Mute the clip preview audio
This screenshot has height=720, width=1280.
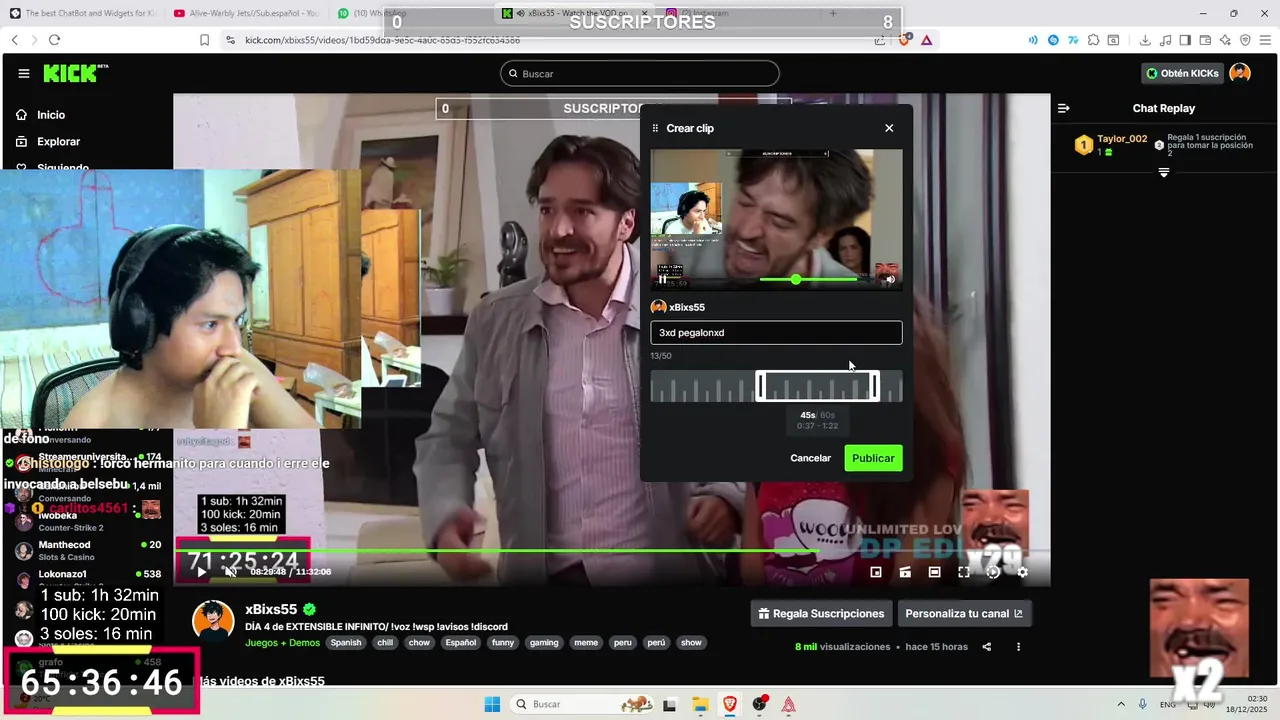click(x=890, y=279)
